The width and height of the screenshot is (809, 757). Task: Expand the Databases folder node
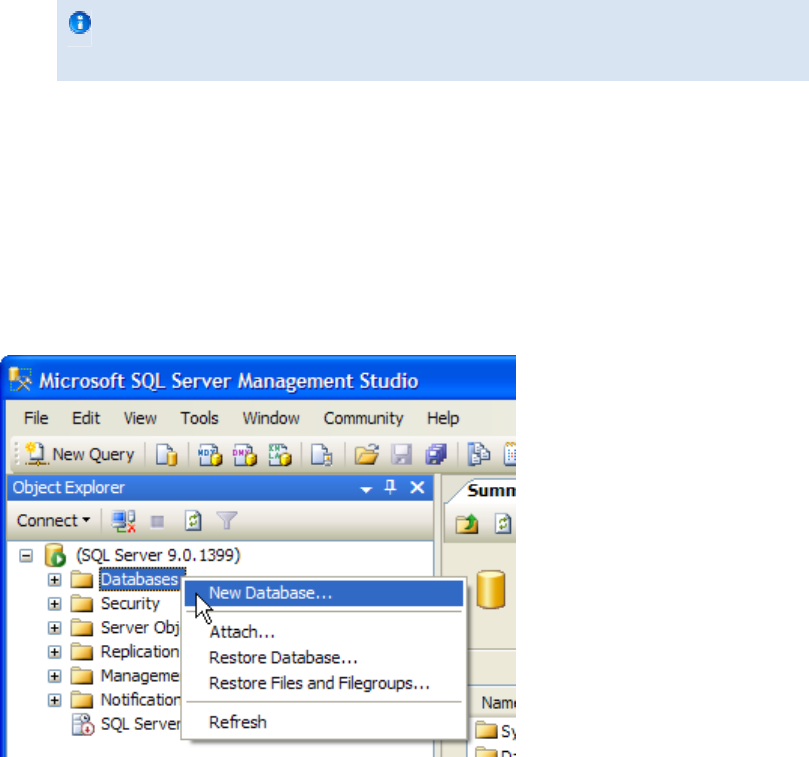click(x=54, y=579)
